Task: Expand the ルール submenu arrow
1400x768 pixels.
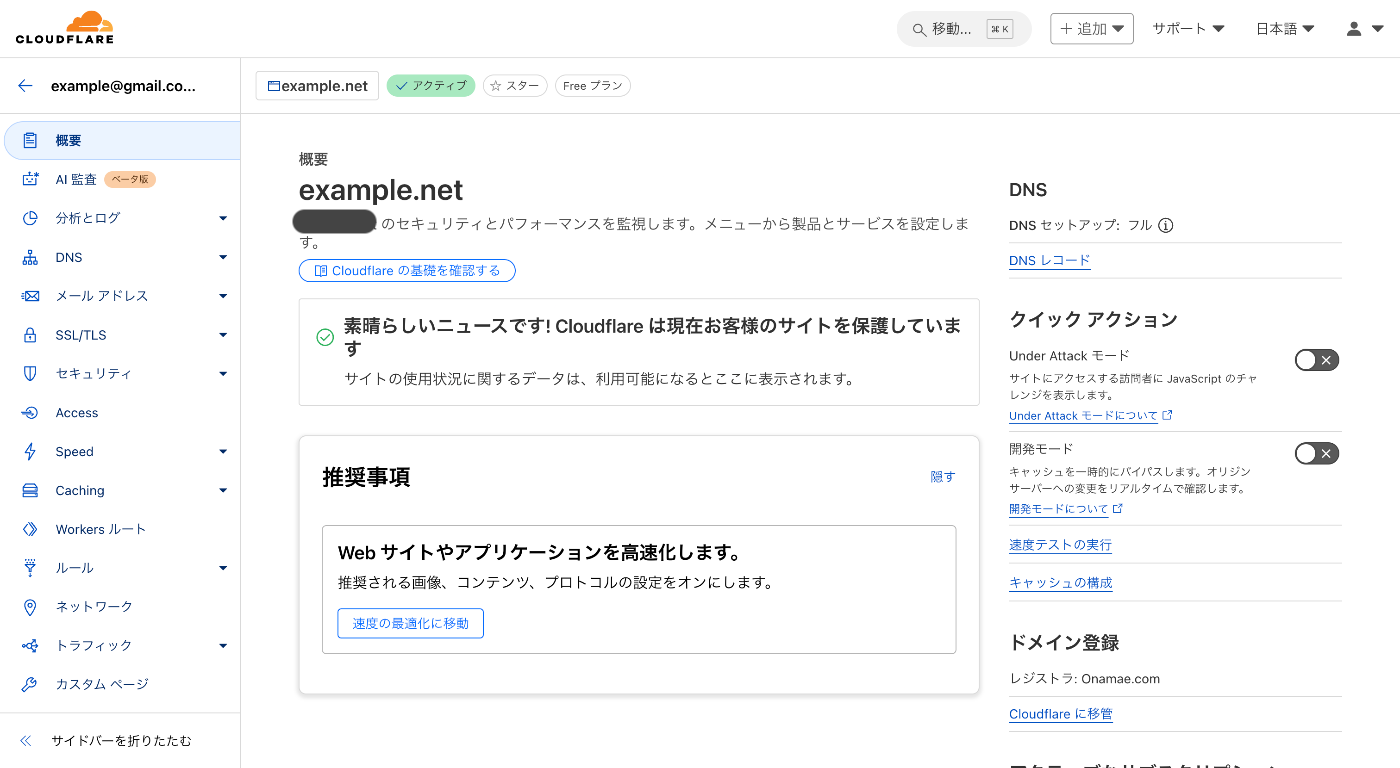Action: pyautogui.click(x=223, y=568)
